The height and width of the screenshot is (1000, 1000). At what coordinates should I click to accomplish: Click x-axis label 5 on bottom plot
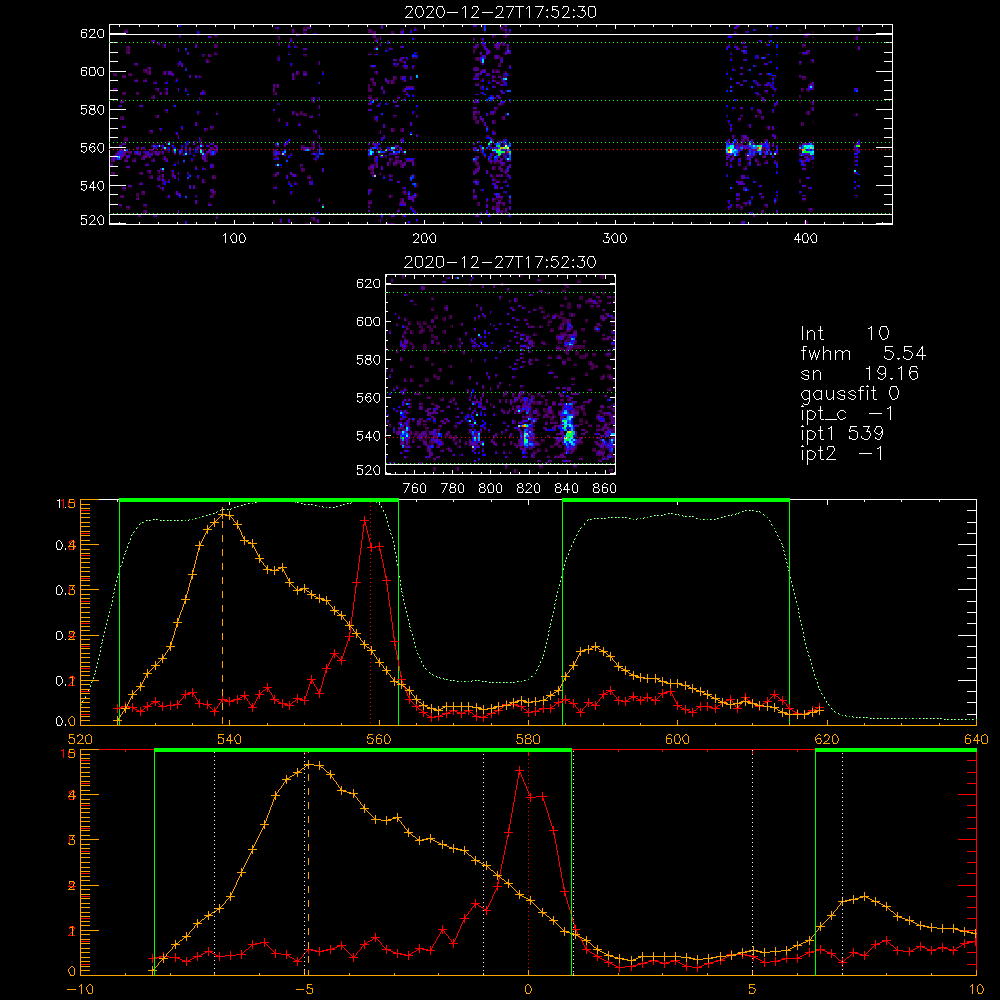(753, 990)
